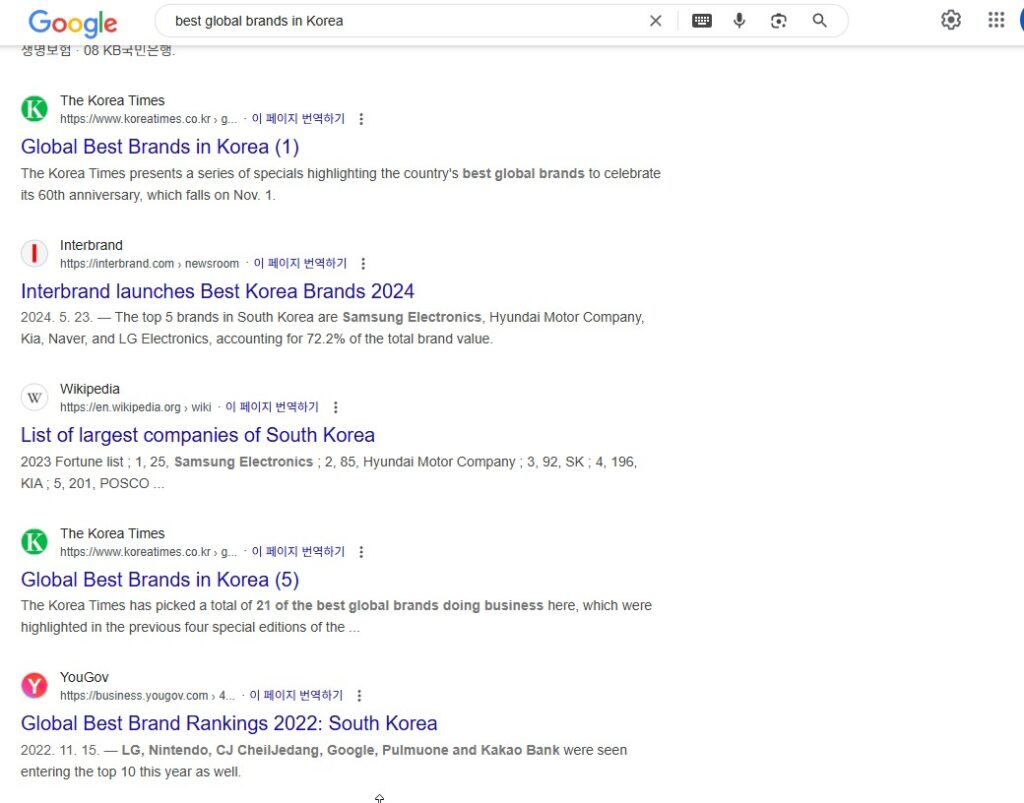Start voice search with microphone icon
Viewport: 1024px width, 803px height.
pyautogui.click(x=739, y=21)
